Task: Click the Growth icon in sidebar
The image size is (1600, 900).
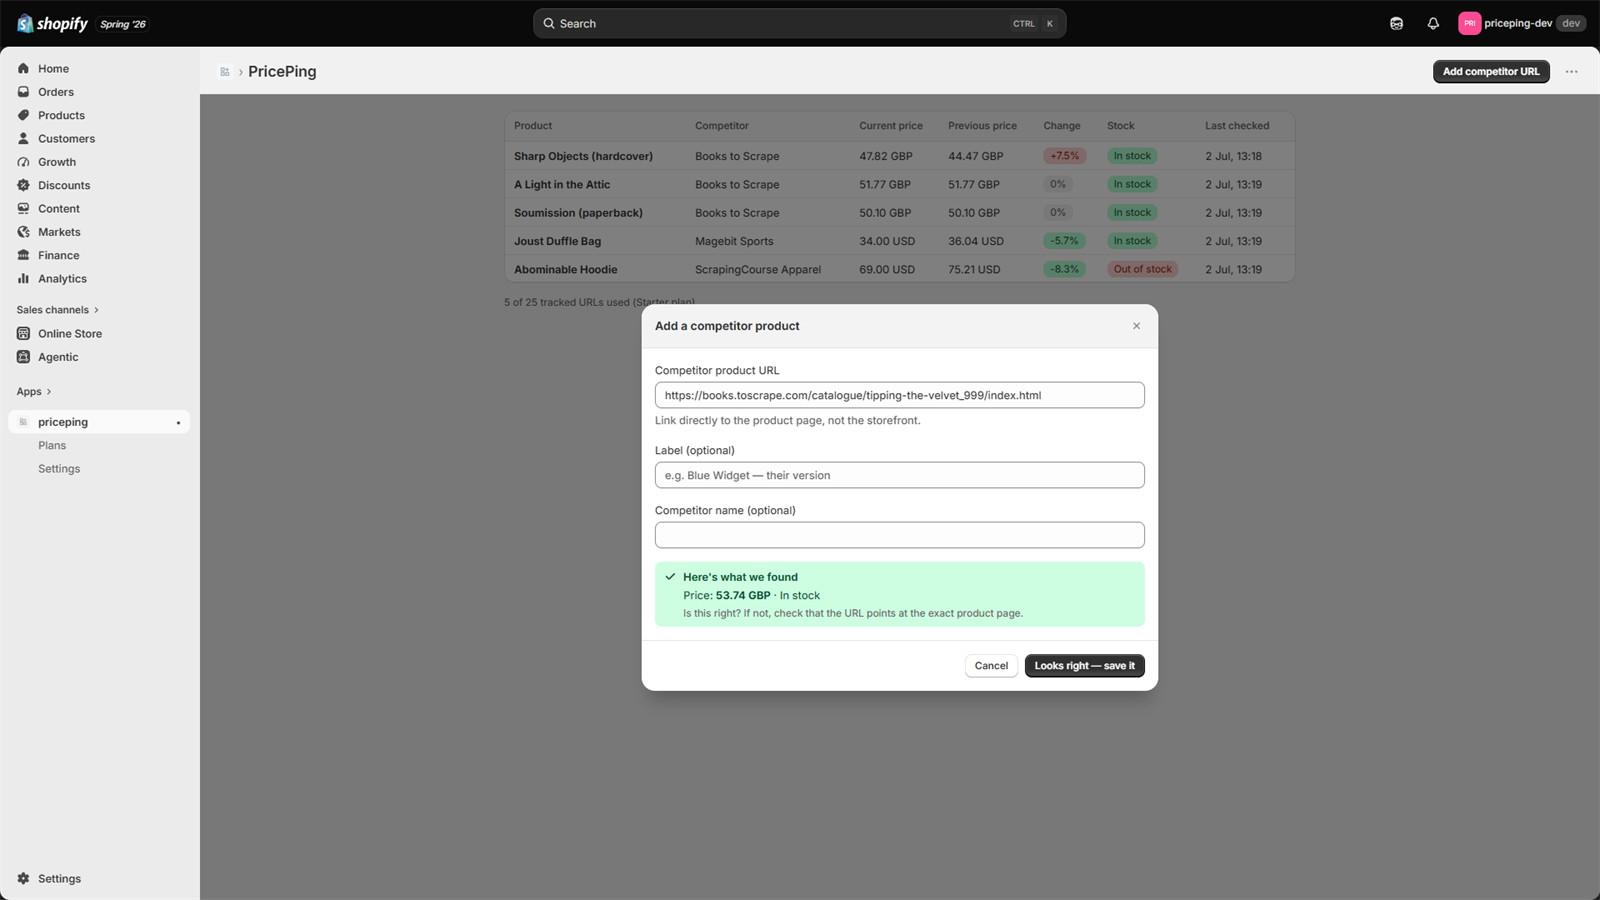Action: (x=23, y=162)
